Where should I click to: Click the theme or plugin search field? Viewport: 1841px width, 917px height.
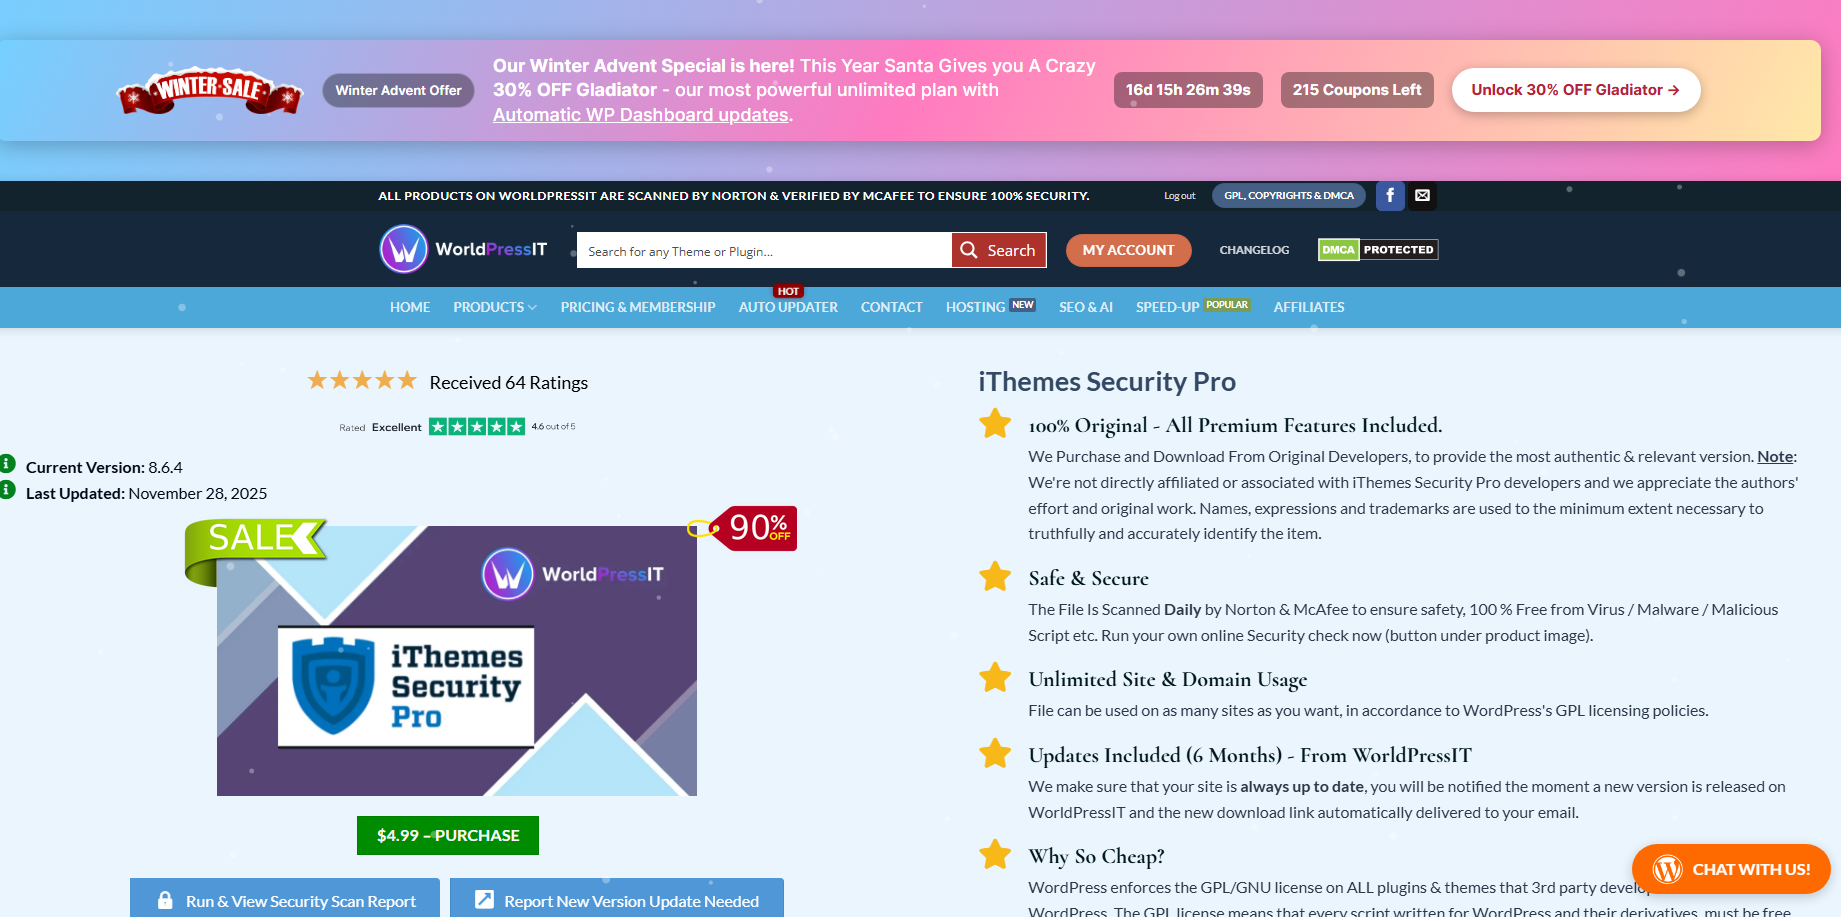pos(763,251)
